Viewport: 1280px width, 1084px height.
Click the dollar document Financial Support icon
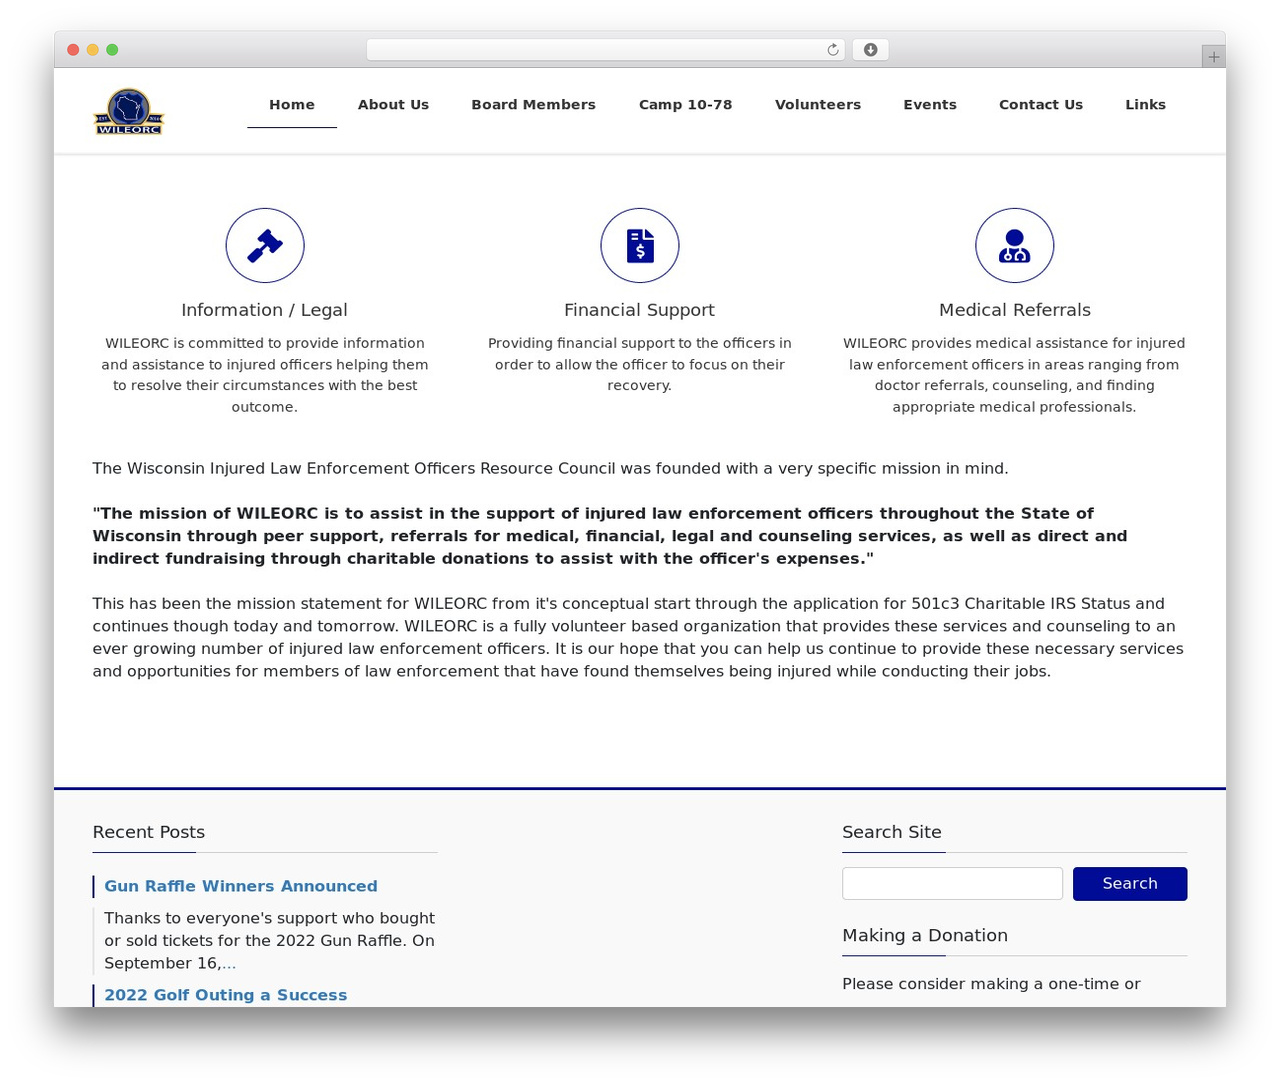click(x=640, y=246)
